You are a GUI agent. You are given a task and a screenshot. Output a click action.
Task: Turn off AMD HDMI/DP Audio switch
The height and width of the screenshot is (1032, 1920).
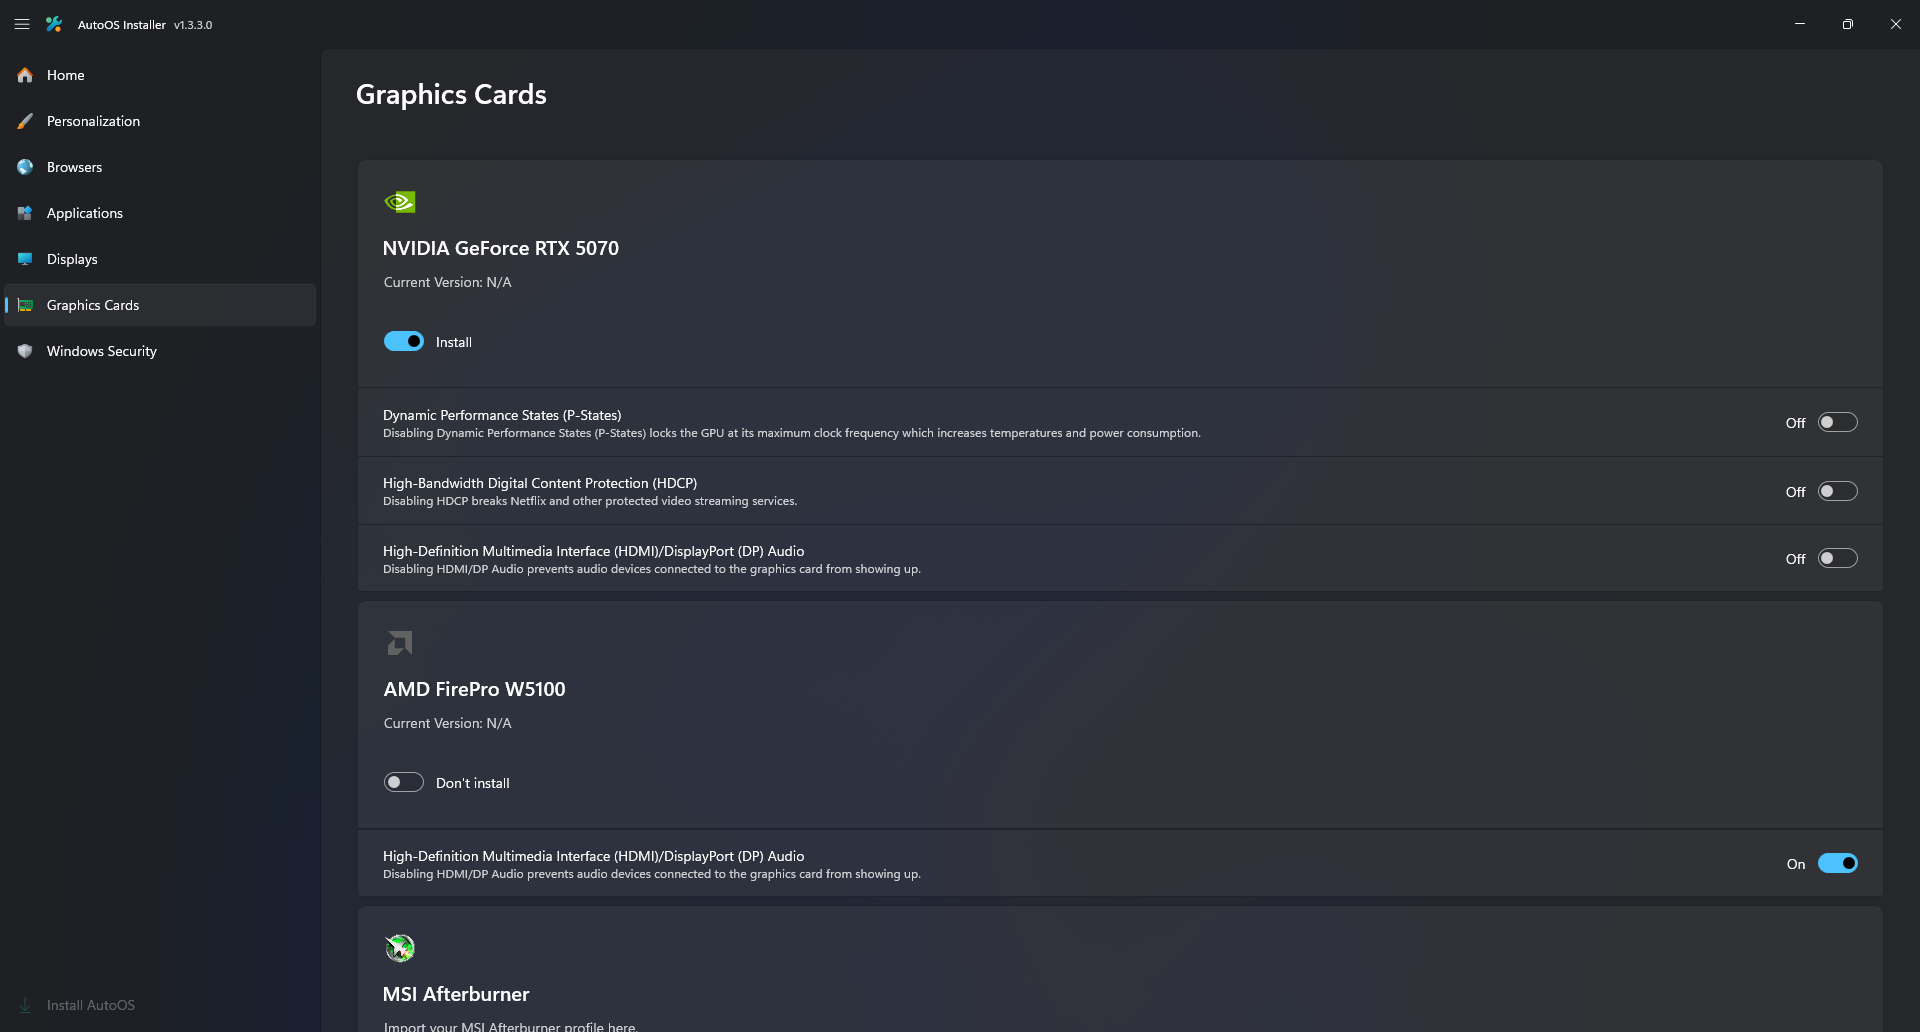click(1838, 864)
